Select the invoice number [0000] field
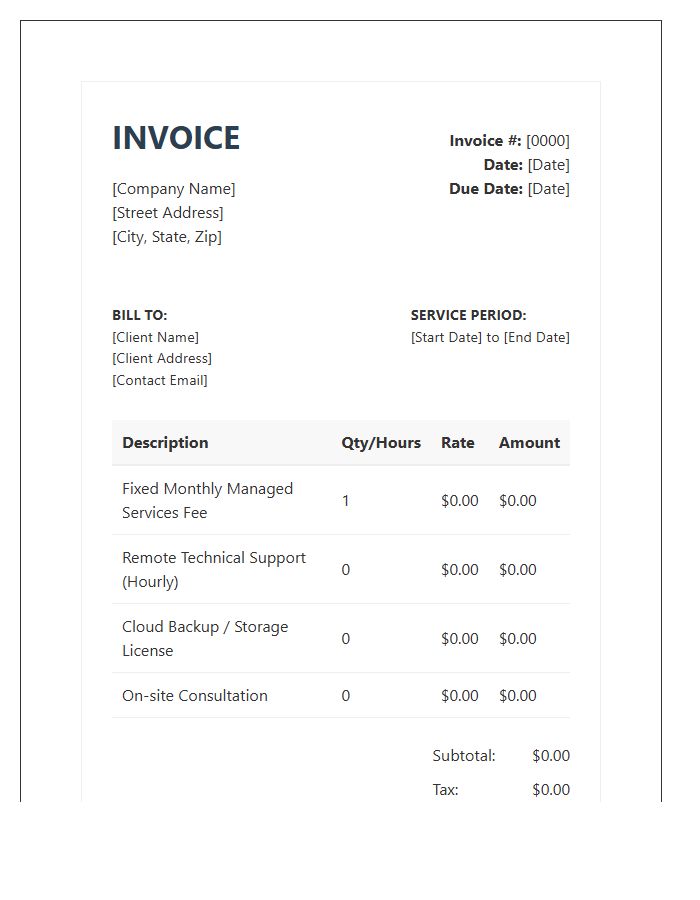Viewport: 700px width, 900px height. point(548,141)
